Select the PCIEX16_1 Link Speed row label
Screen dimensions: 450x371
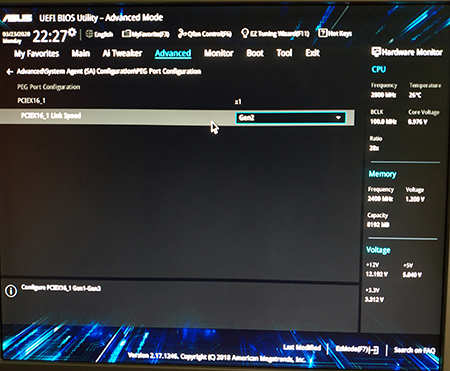coord(51,116)
